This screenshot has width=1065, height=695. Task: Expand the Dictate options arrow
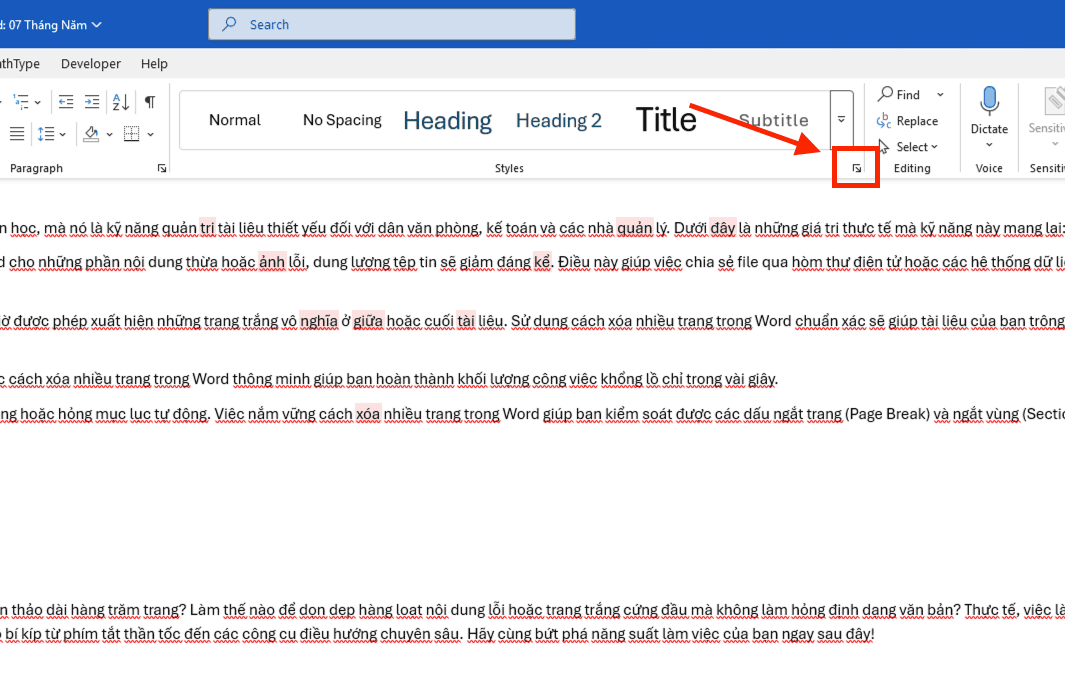tap(989, 145)
